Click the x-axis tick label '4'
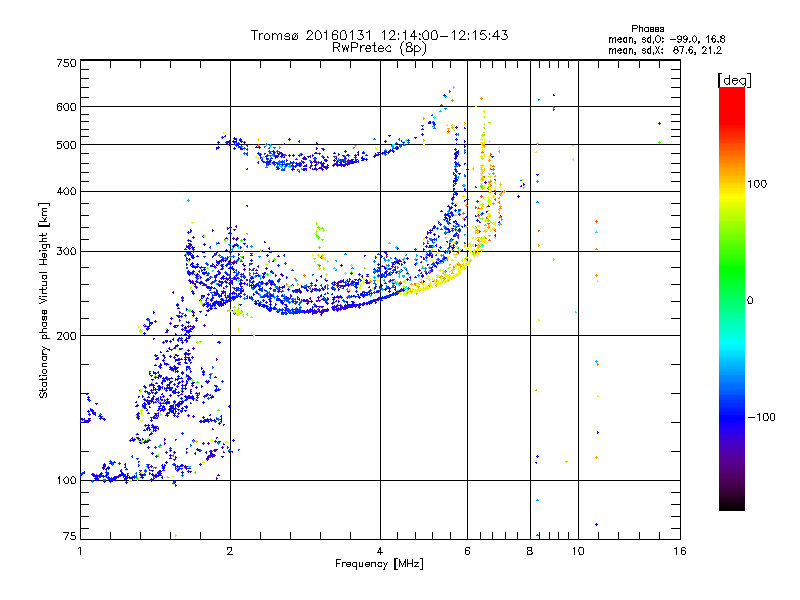This screenshot has height=600, width=800. [x=380, y=551]
